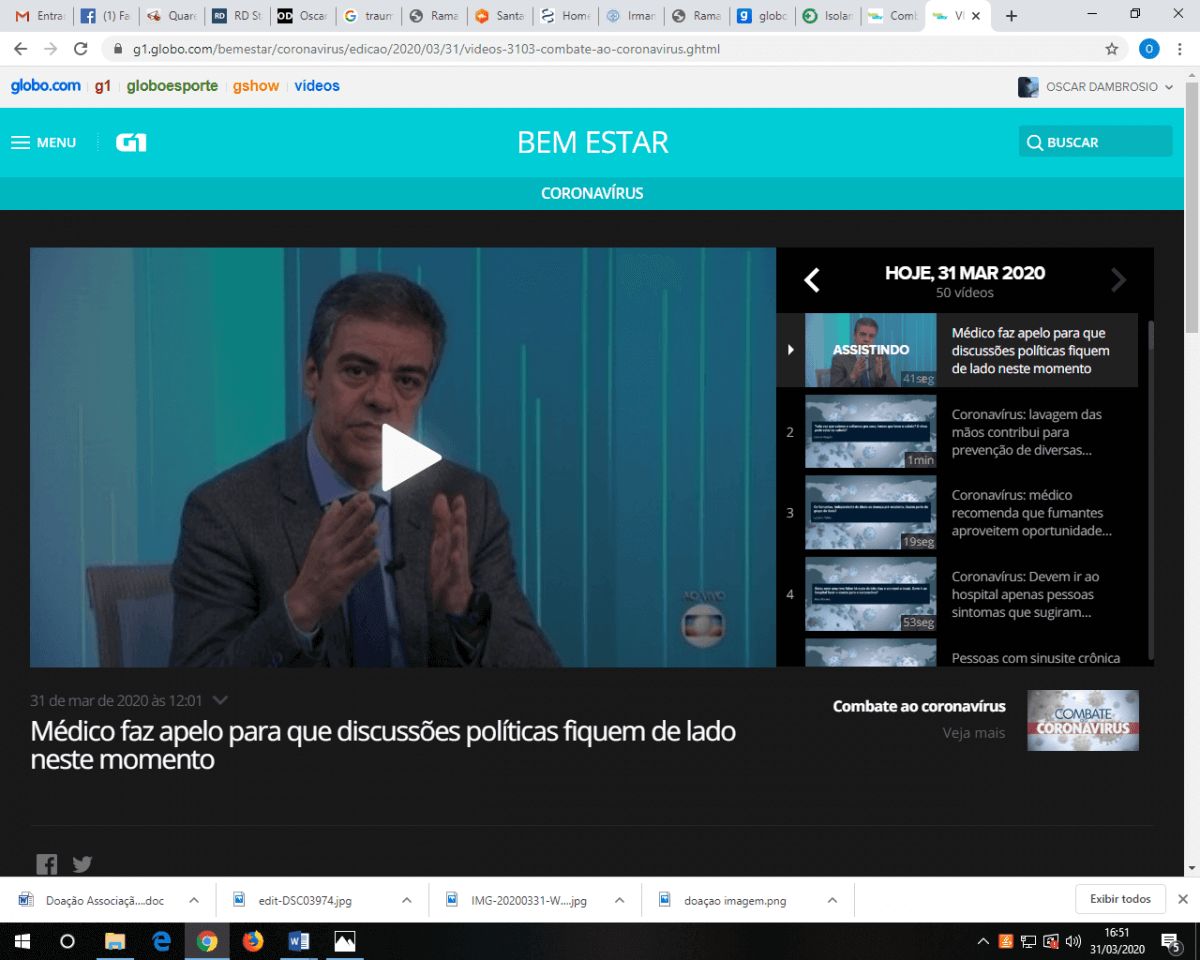Launch Microsoft Edge from taskbar

(x=161, y=941)
